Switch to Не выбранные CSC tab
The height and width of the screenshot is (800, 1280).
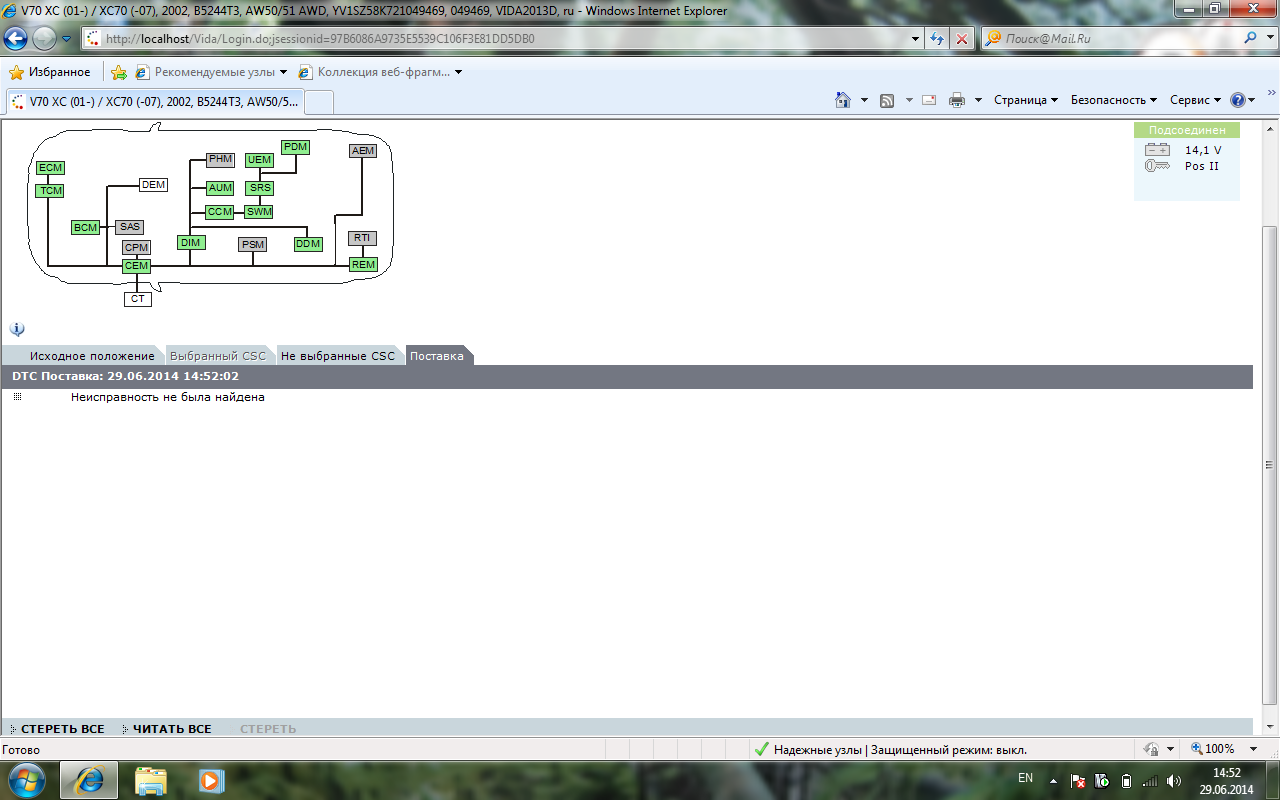(338, 356)
